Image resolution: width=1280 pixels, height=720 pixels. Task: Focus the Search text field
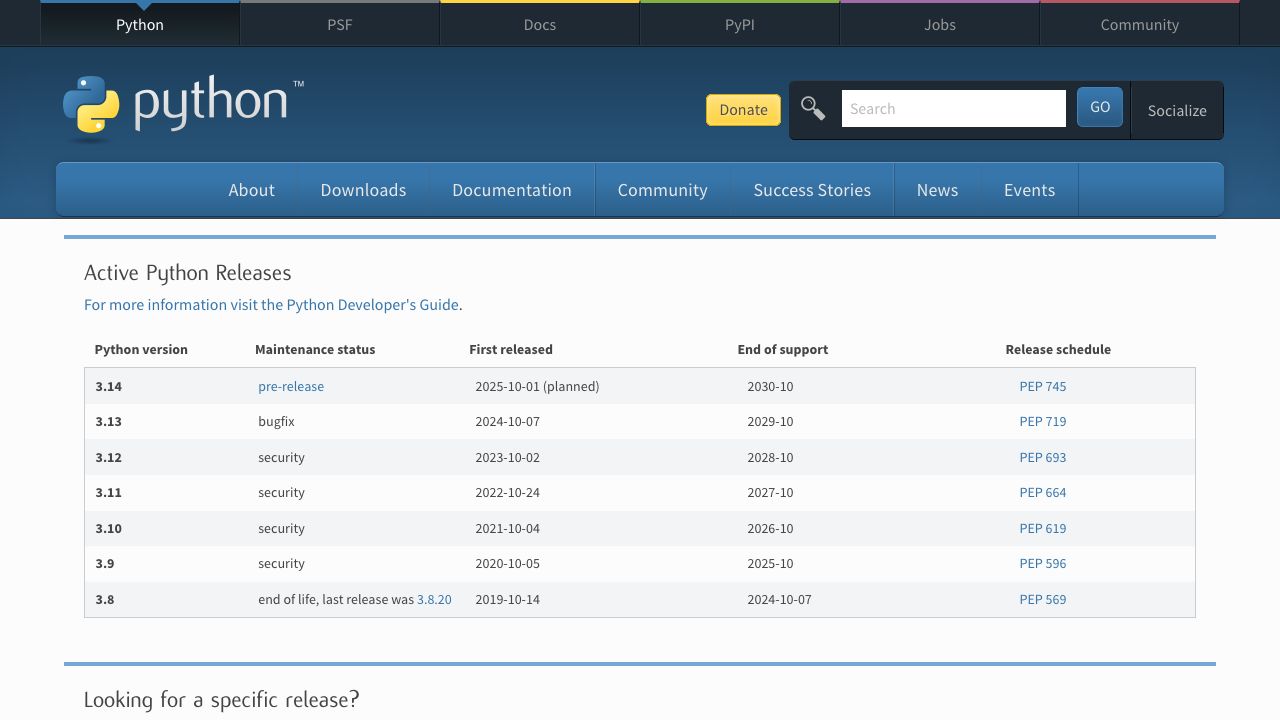point(953,109)
